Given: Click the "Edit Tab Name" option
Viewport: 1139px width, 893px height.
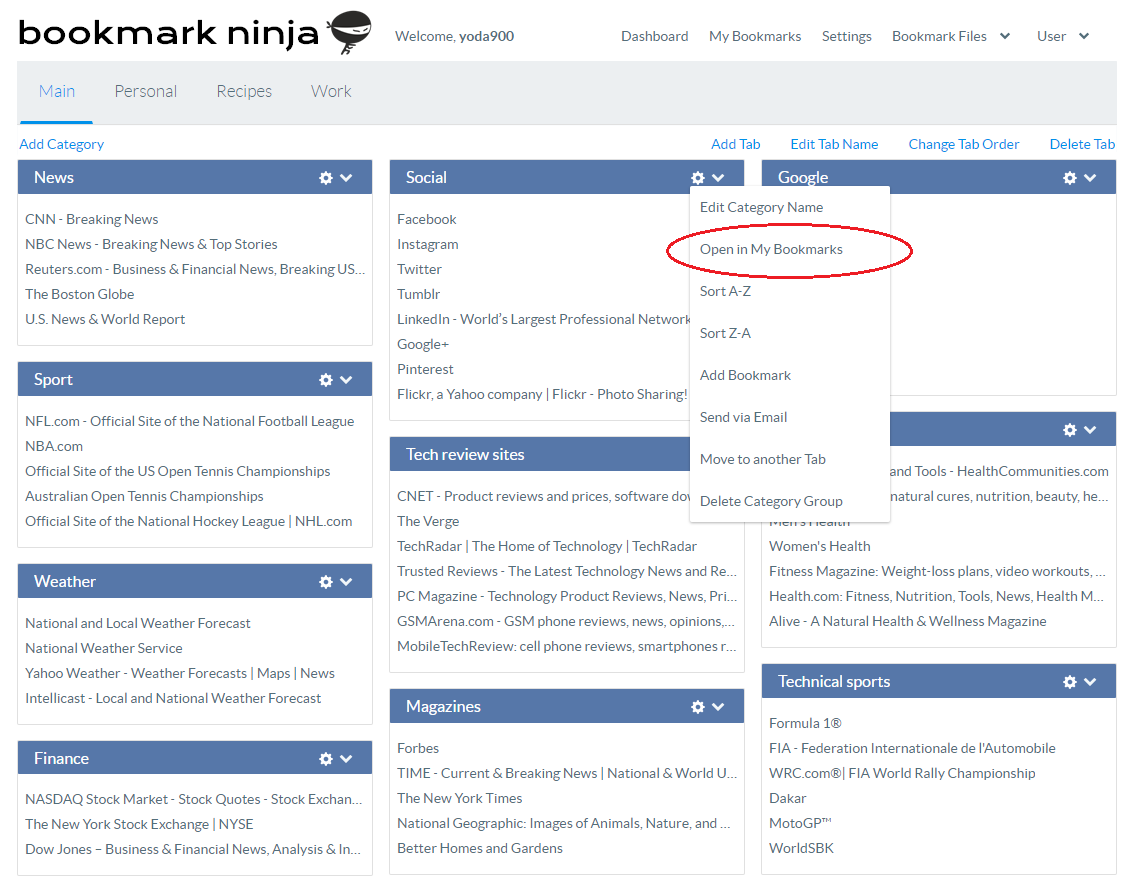Looking at the screenshot, I should [x=834, y=144].
